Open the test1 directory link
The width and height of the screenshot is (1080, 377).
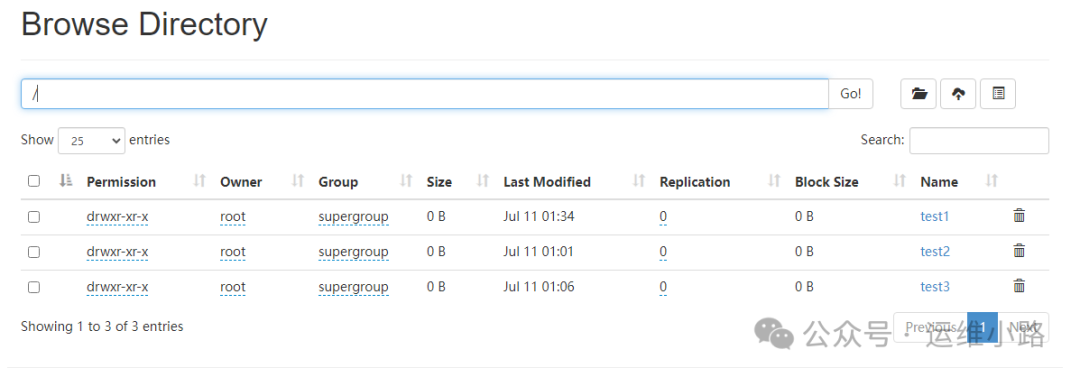pyautogui.click(x=935, y=216)
